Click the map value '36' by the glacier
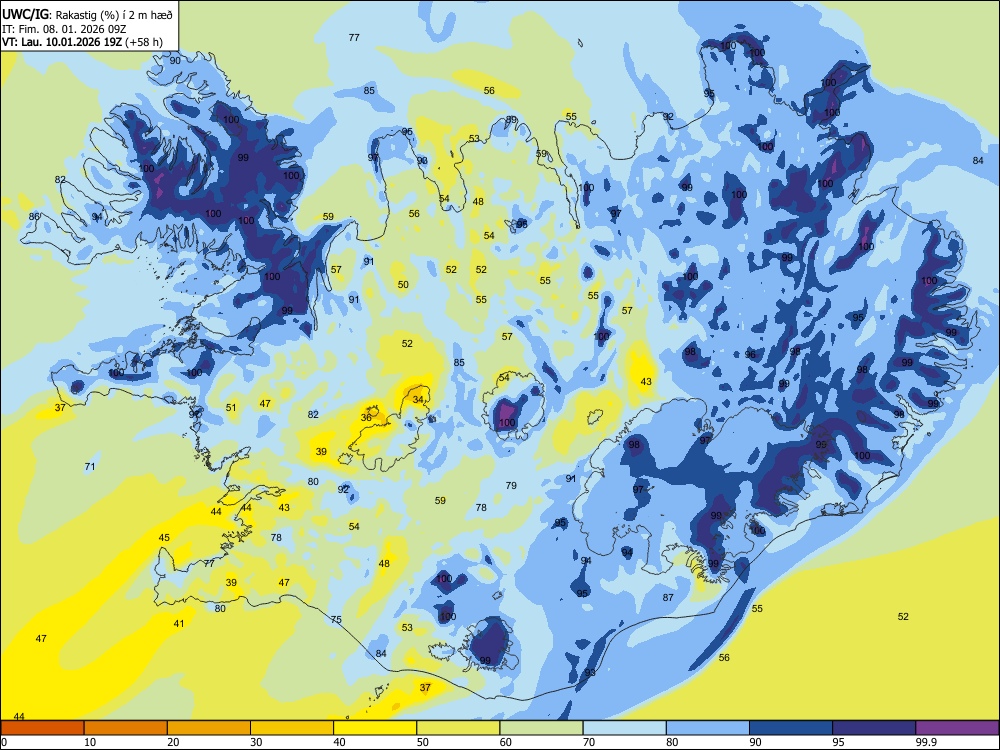The width and height of the screenshot is (1000, 750). coord(366,418)
